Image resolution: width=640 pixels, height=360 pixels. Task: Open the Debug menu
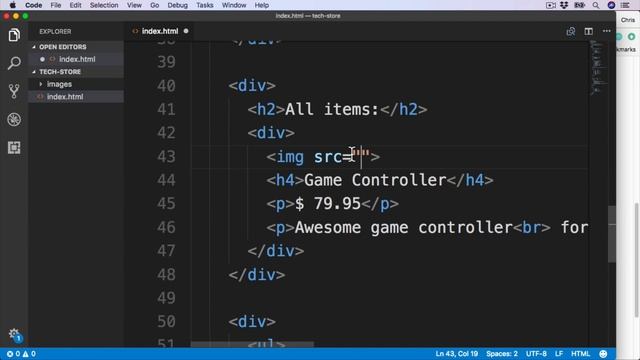coord(178,5)
